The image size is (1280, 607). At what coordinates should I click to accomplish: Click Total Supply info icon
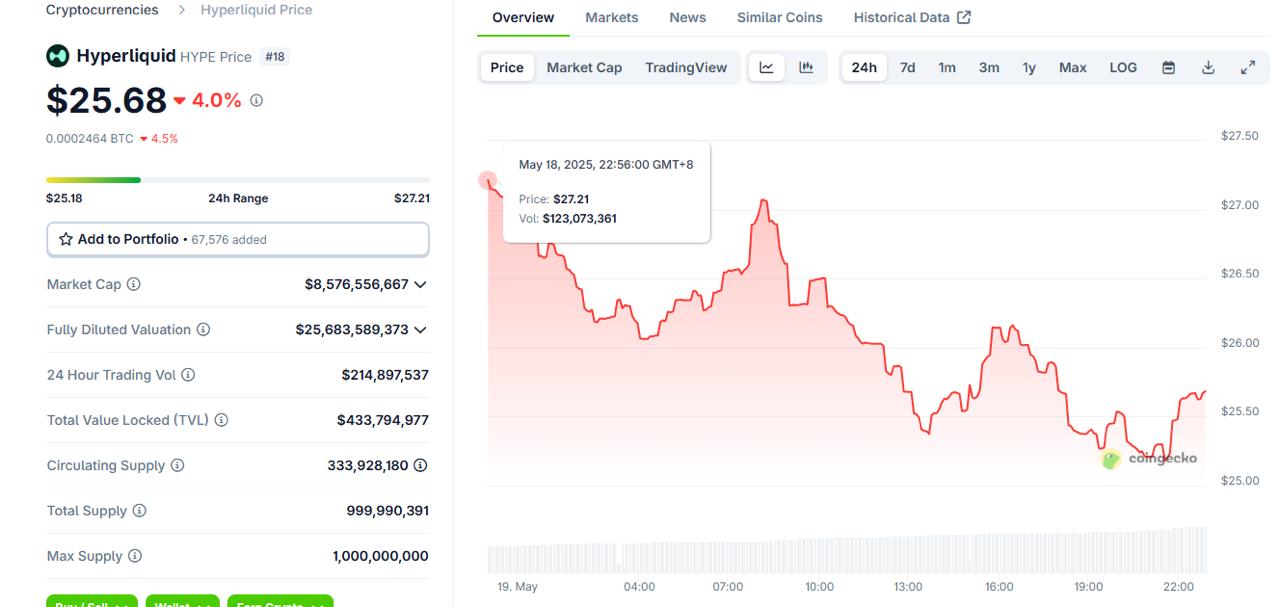pyautogui.click(x=139, y=510)
